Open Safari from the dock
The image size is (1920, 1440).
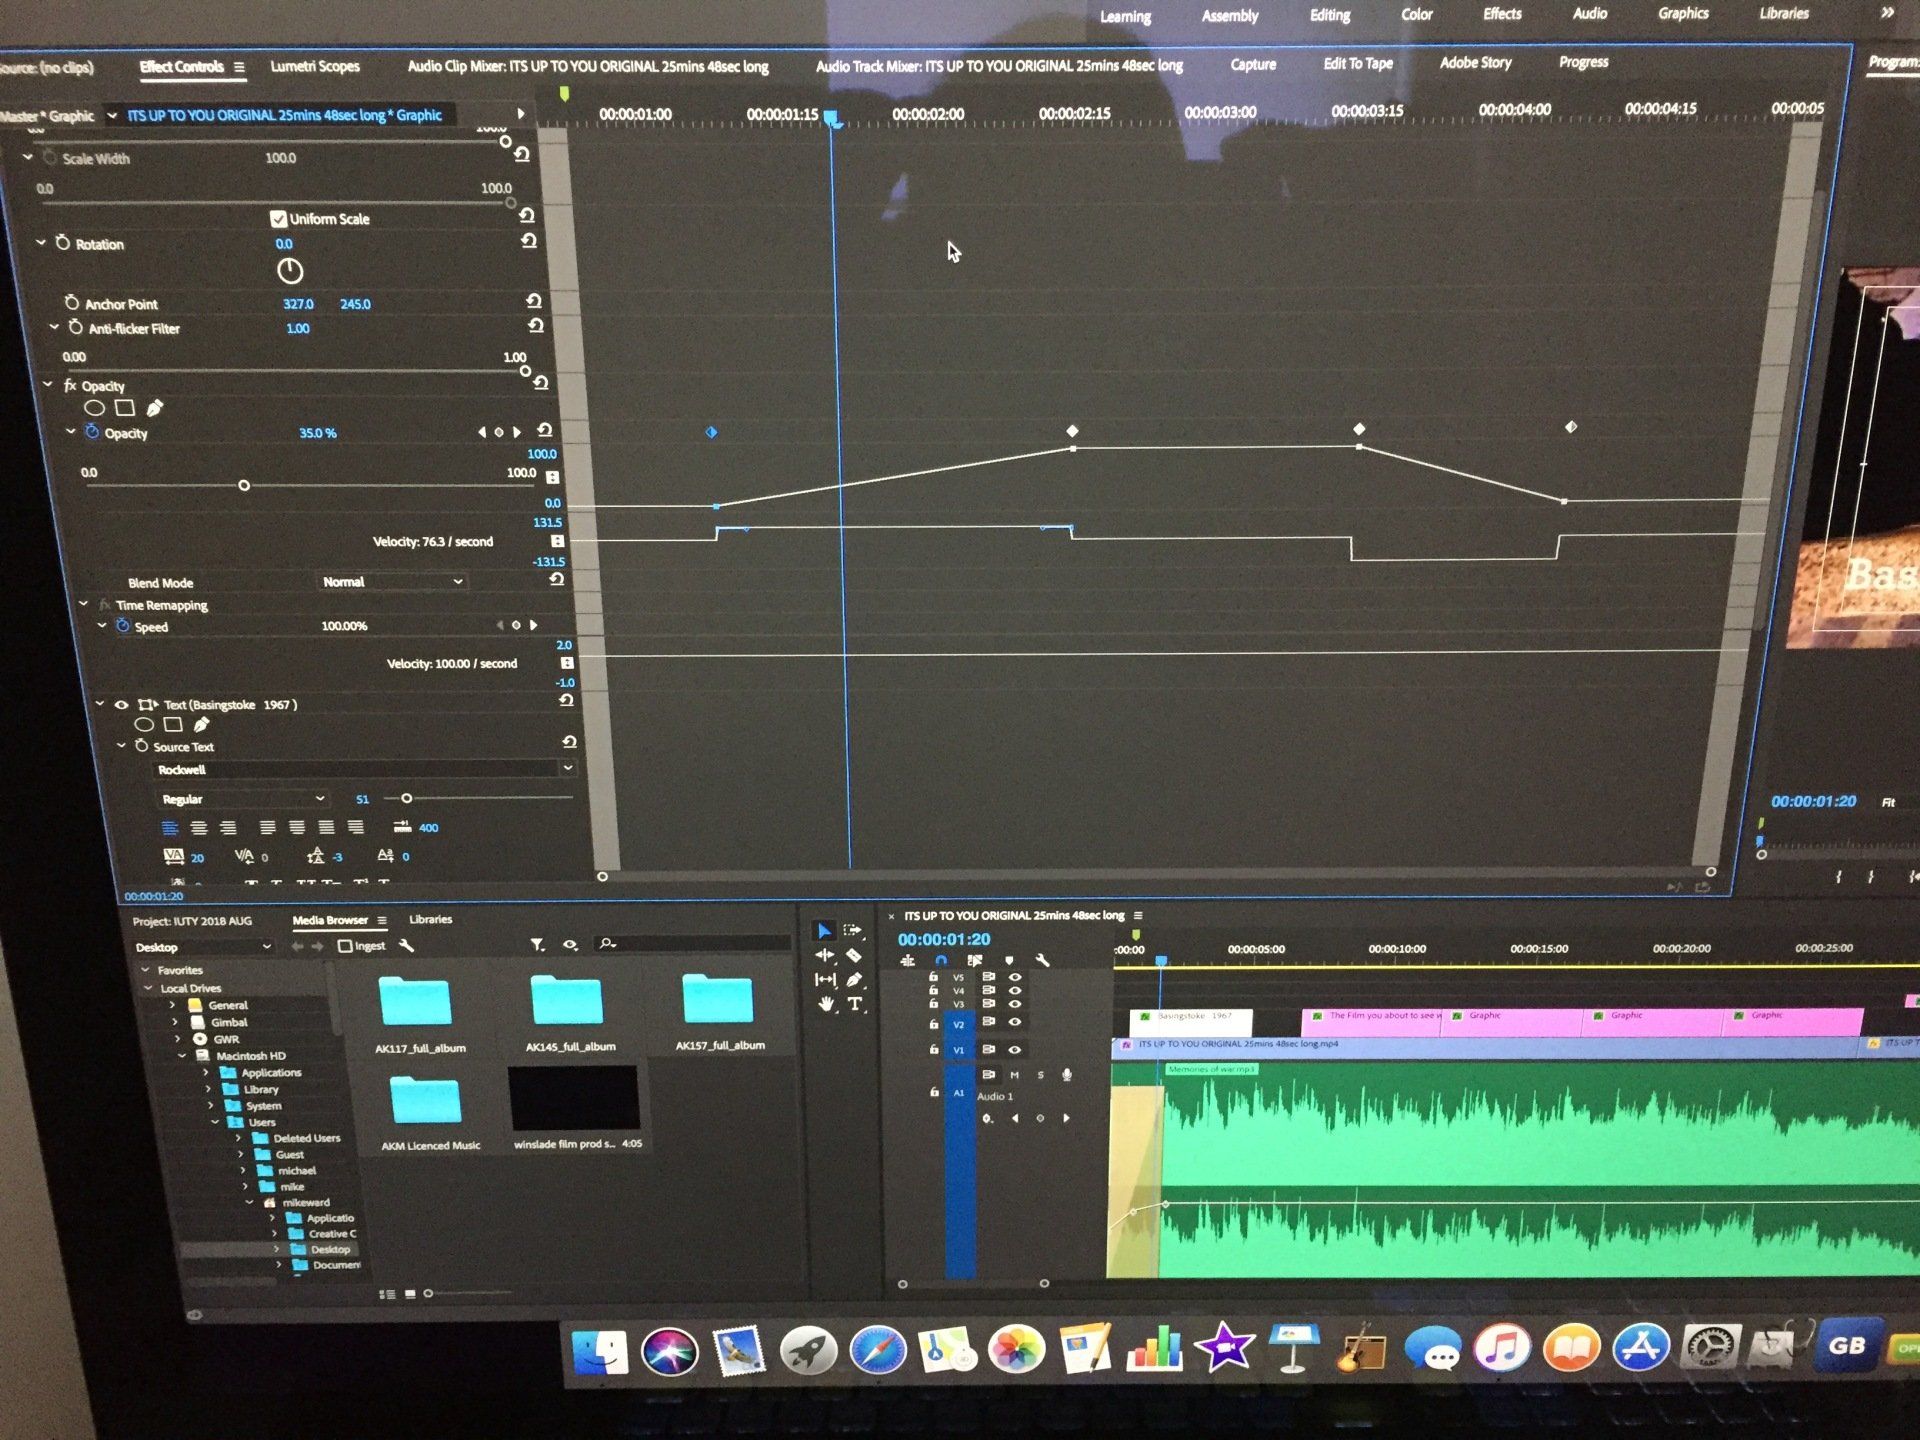click(877, 1350)
